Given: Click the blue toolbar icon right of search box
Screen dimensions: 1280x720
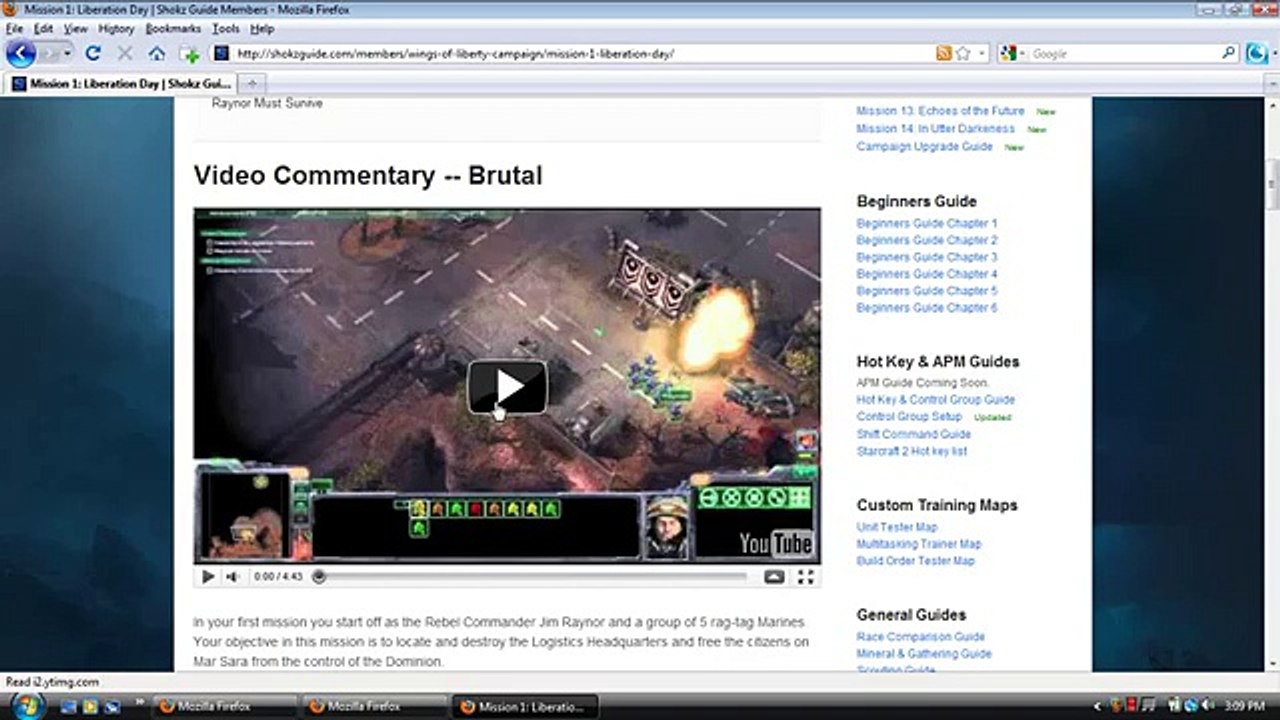Looking at the screenshot, I should click(1257, 53).
